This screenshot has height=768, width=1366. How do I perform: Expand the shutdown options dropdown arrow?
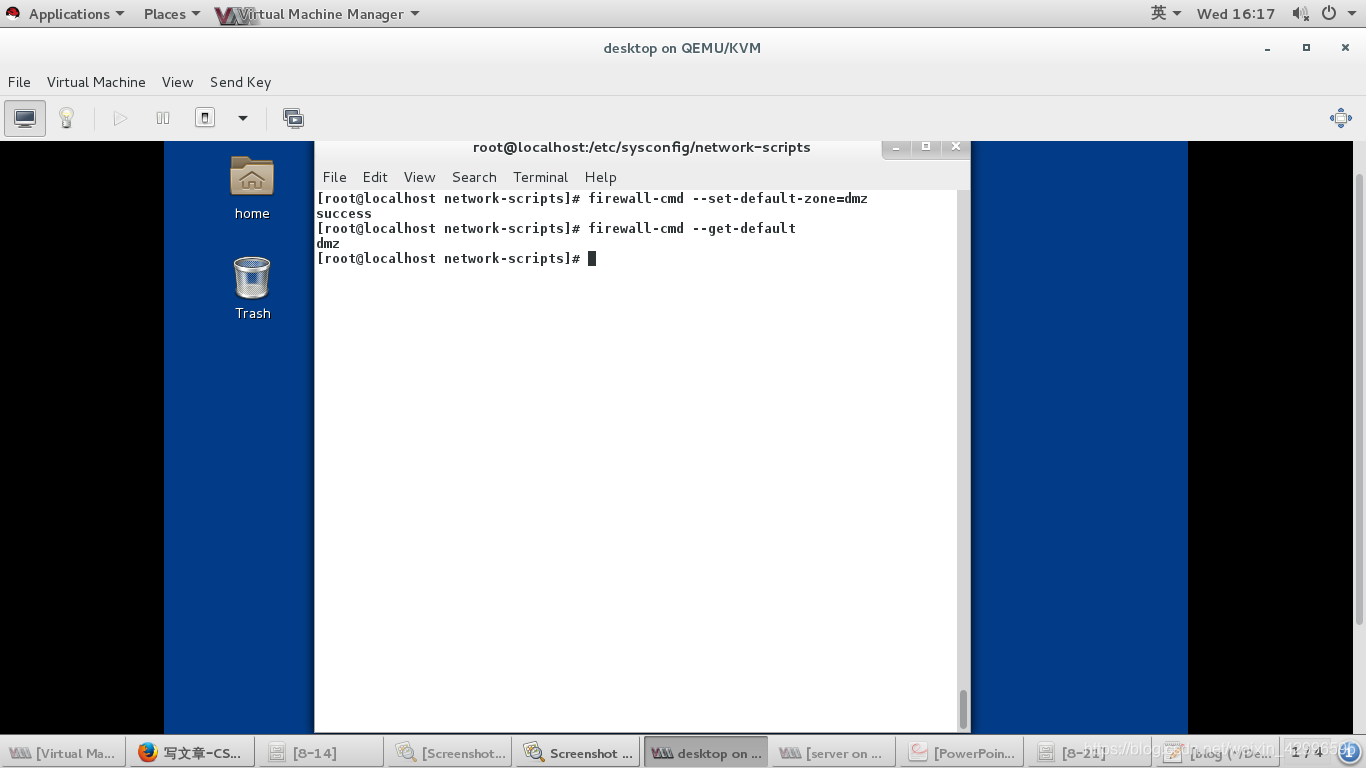(x=242, y=118)
